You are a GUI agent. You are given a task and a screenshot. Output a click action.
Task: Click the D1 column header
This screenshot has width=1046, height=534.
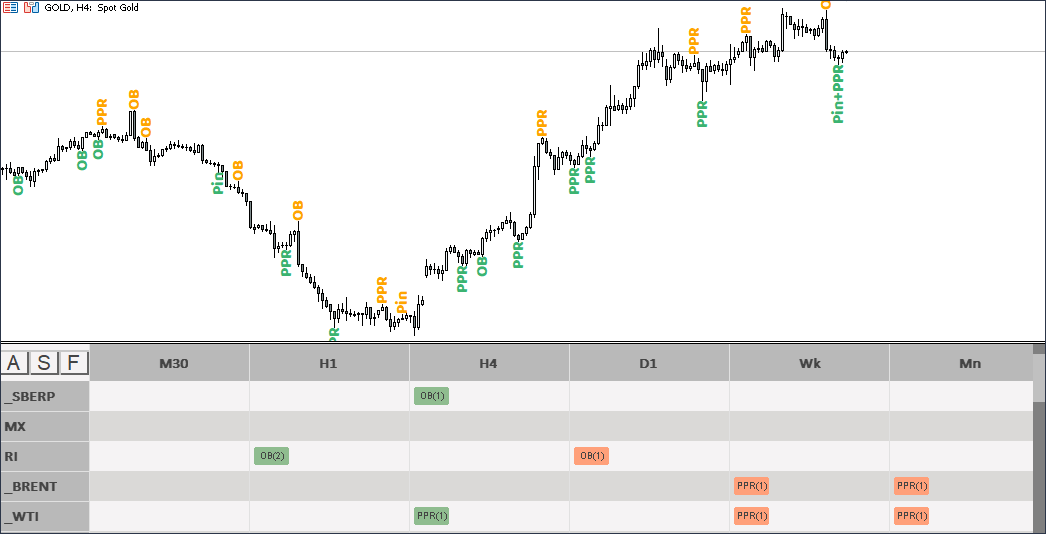click(x=648, y=364)
